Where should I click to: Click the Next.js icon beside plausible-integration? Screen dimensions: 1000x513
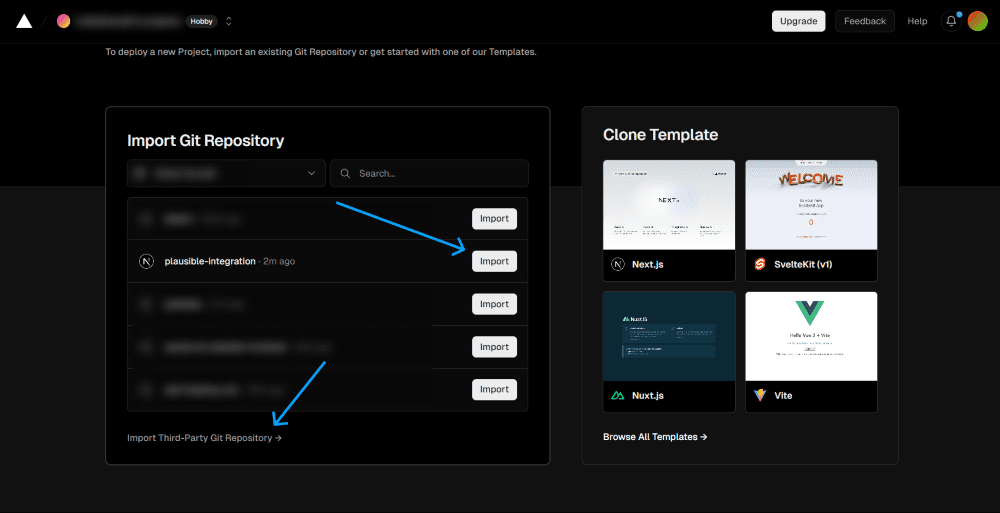click(147, 261)
